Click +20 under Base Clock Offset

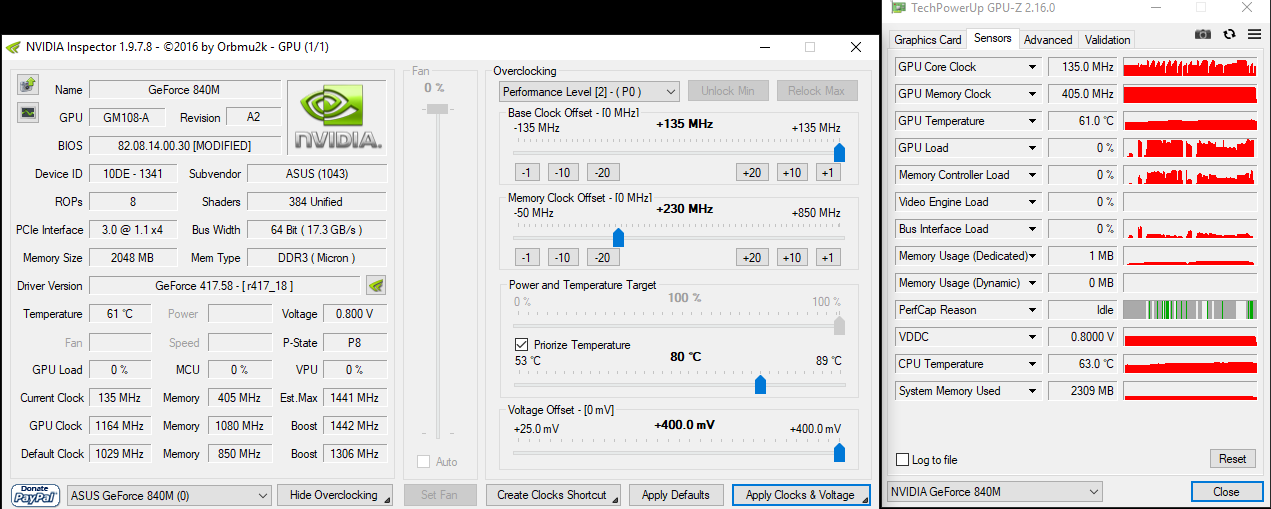pyautogui.click(x=752, y=172)
